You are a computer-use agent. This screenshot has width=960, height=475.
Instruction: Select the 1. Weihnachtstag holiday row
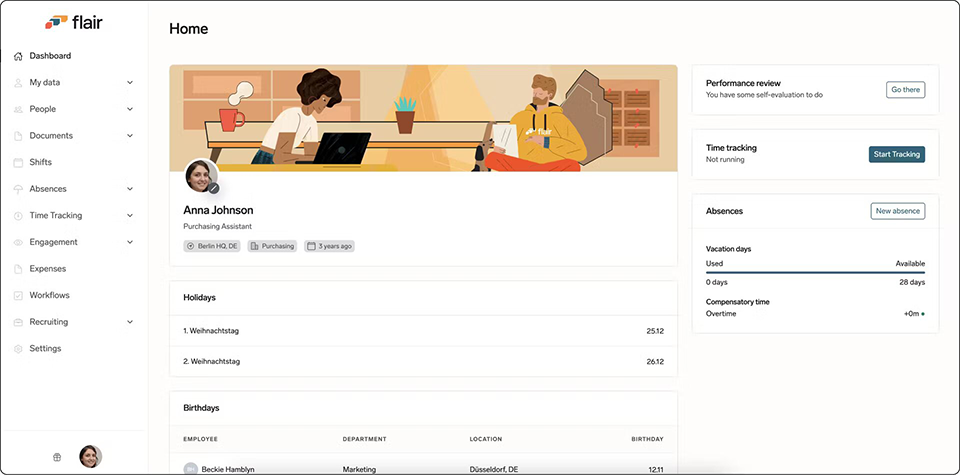[x=424, y=331]
